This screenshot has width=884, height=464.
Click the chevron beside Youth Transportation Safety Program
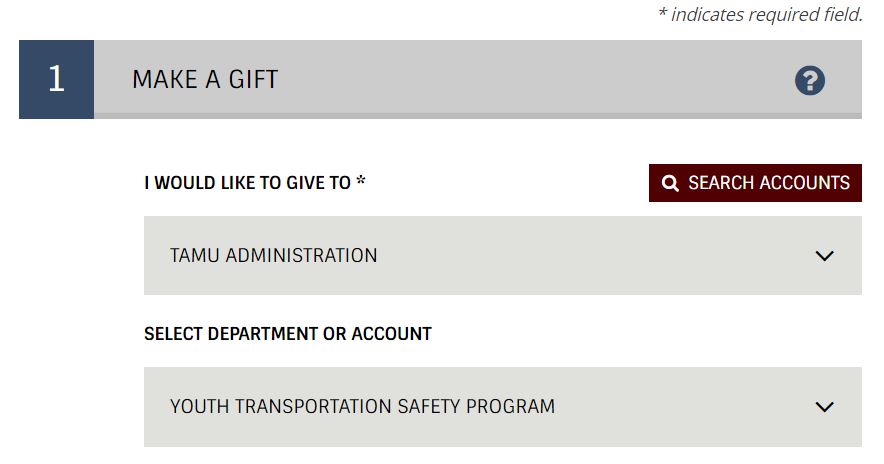(x=824, y=406)
